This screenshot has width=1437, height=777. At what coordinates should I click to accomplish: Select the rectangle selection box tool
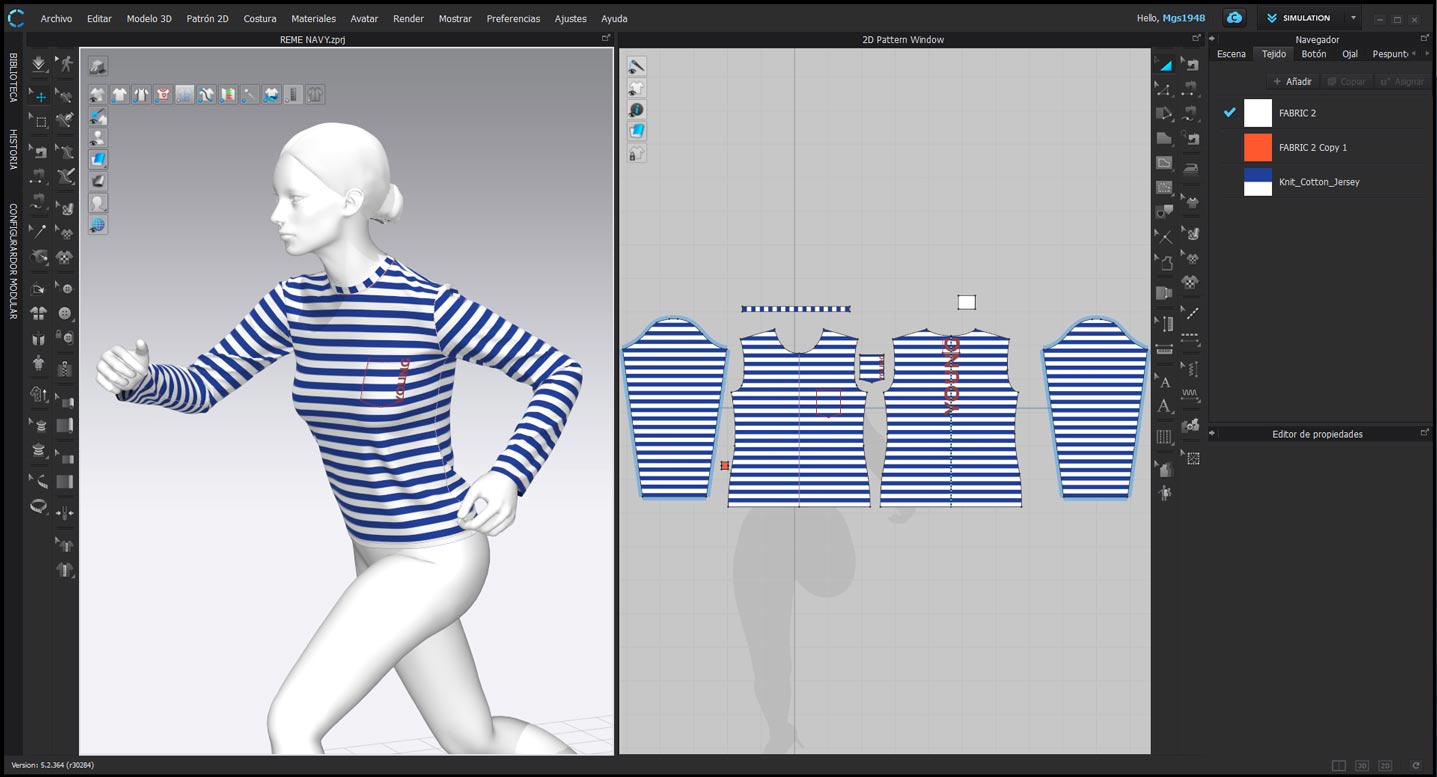(40, 121)
